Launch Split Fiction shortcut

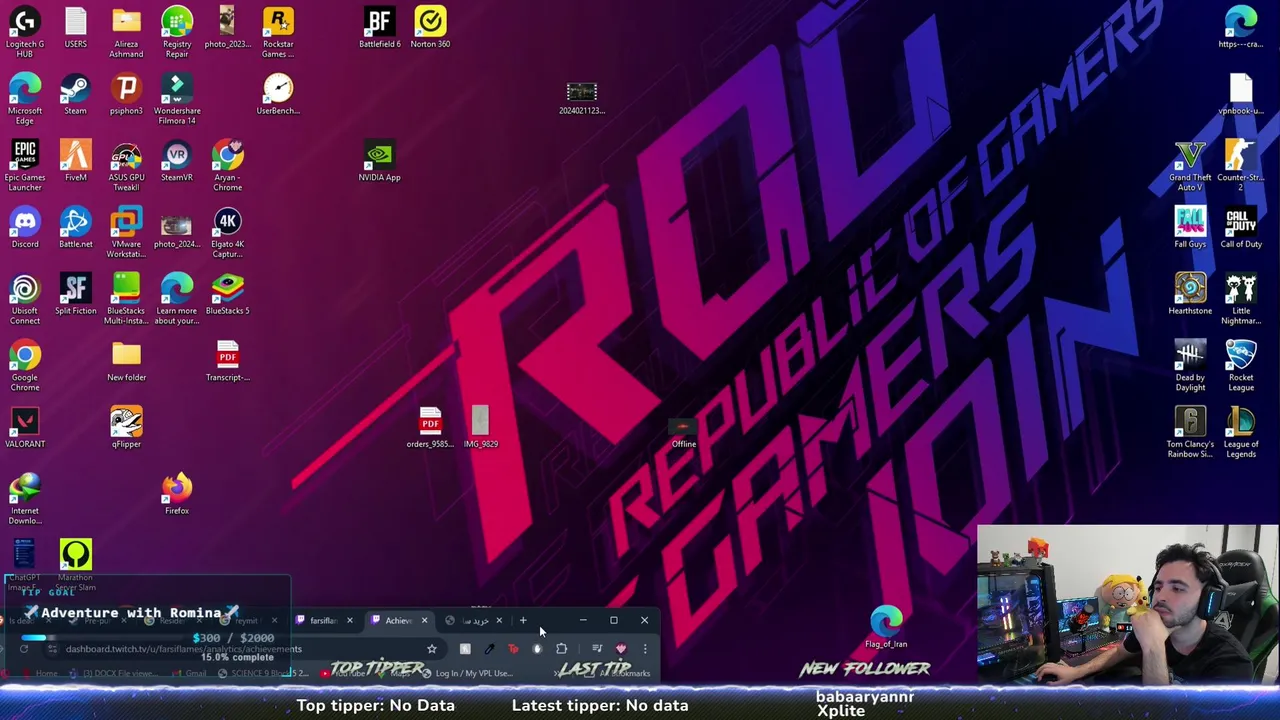click(x=75, y=295)
